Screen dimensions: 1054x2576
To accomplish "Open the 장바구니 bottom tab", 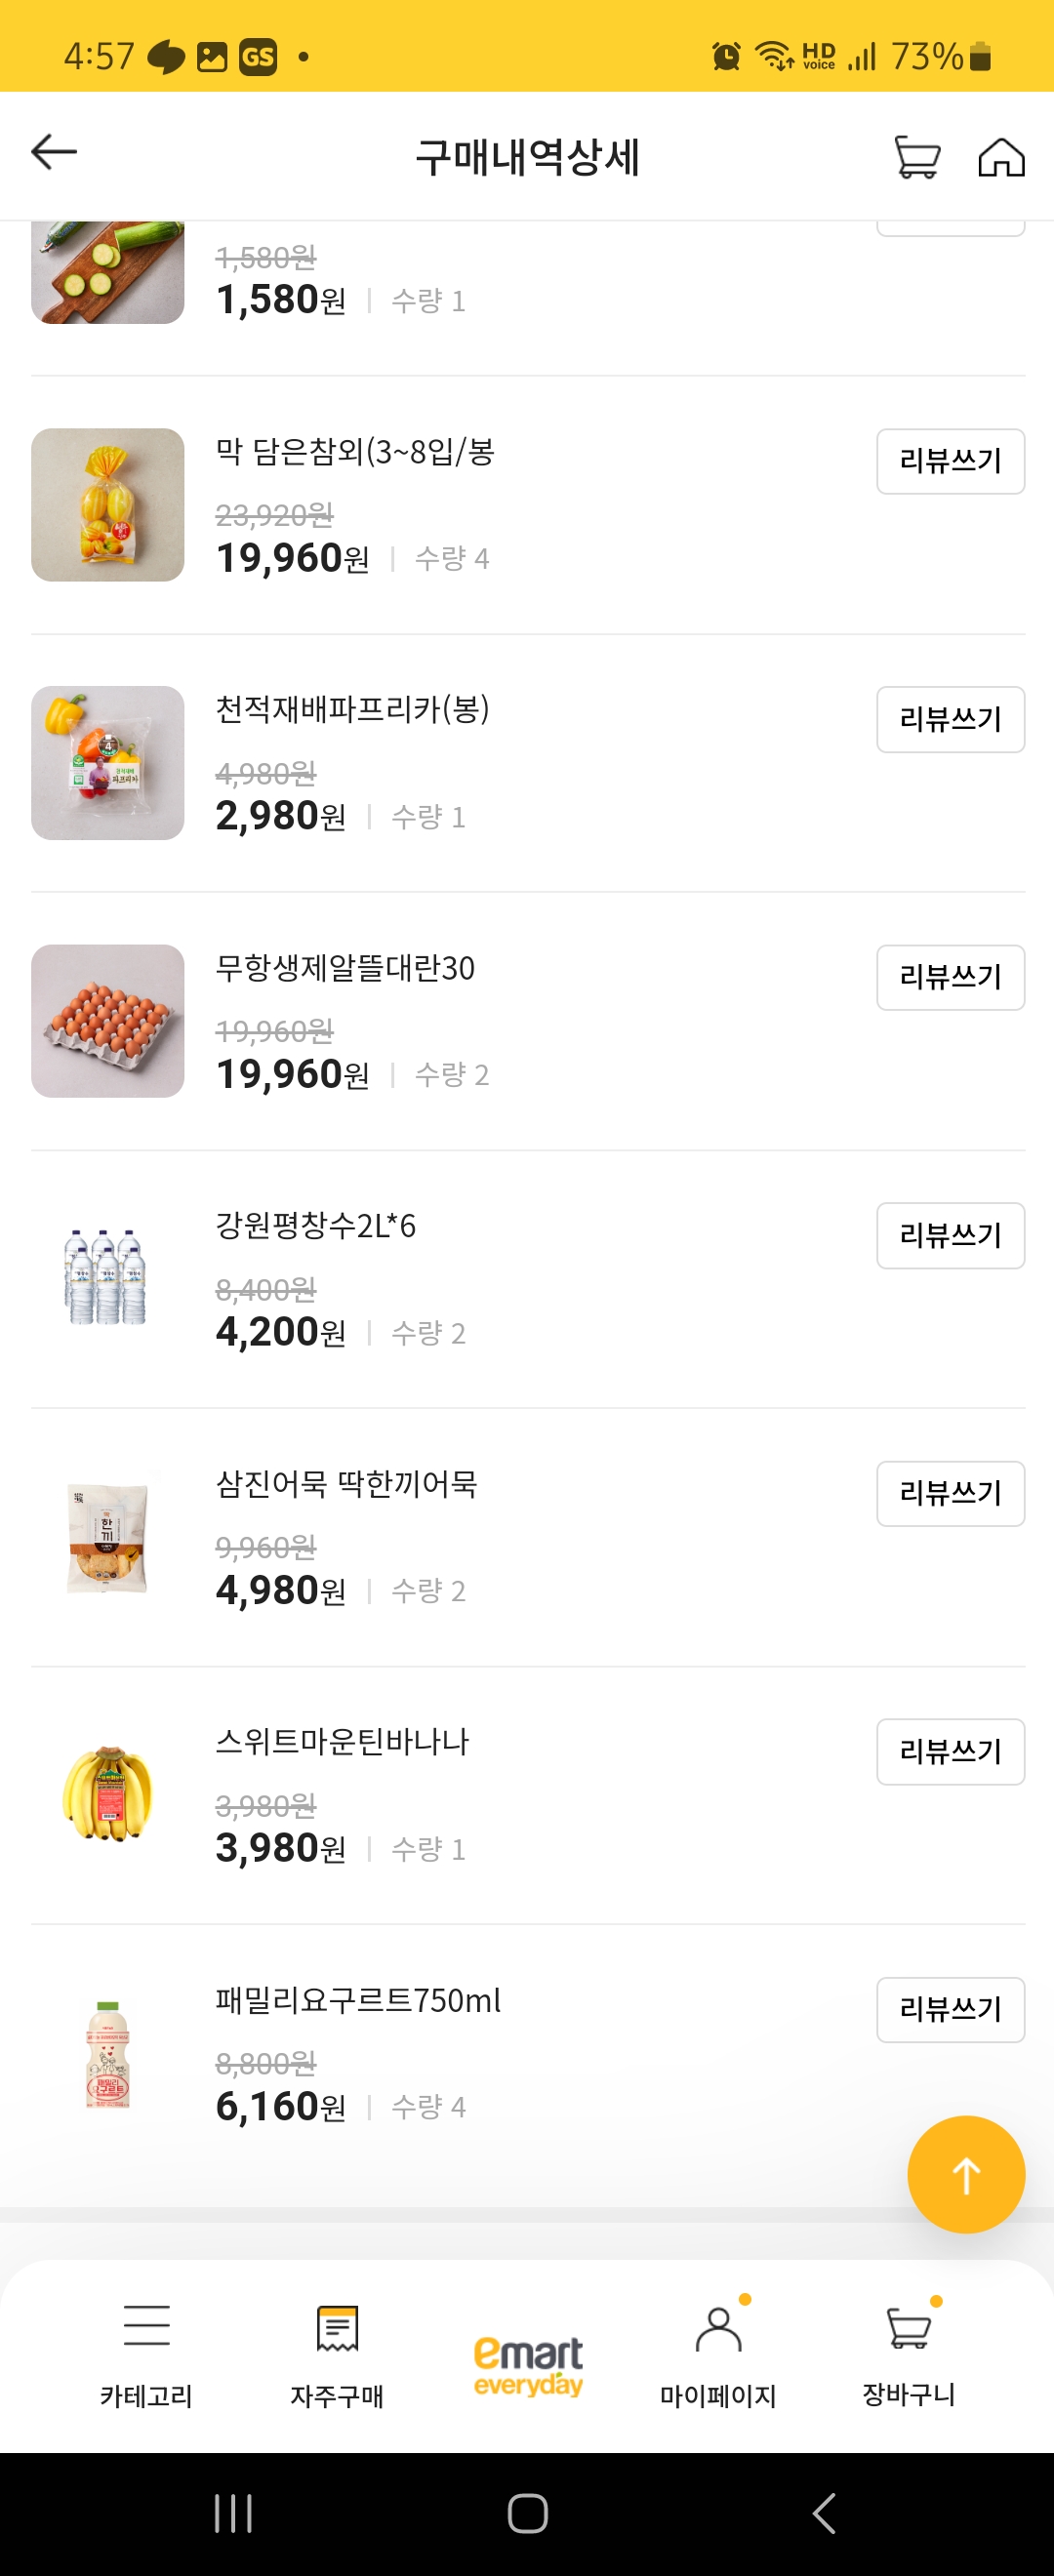I will click(909, 2352).
